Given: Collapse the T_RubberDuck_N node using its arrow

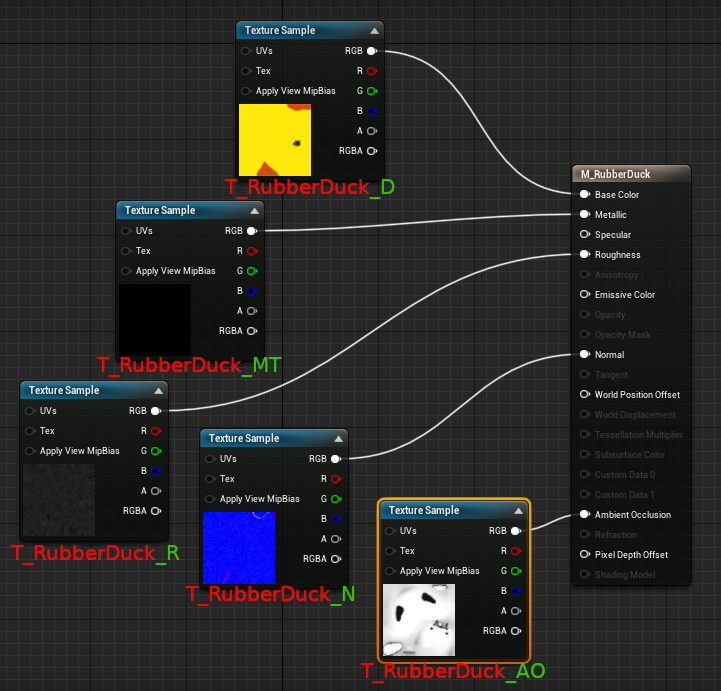Looking at the screenshot, I should pyautogui.click(x=338, y=439).
